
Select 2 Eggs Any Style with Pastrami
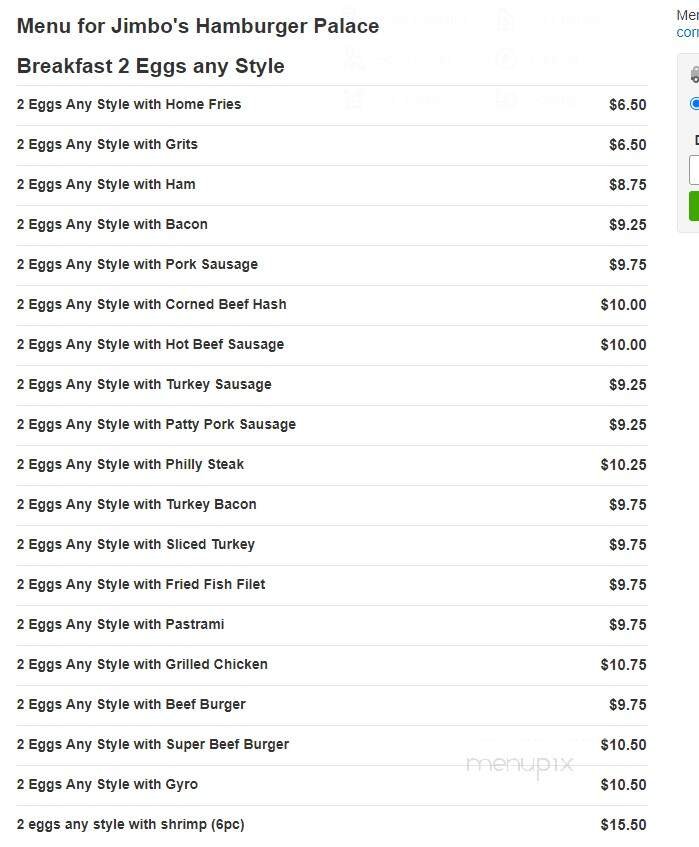(x=120, y=624)
